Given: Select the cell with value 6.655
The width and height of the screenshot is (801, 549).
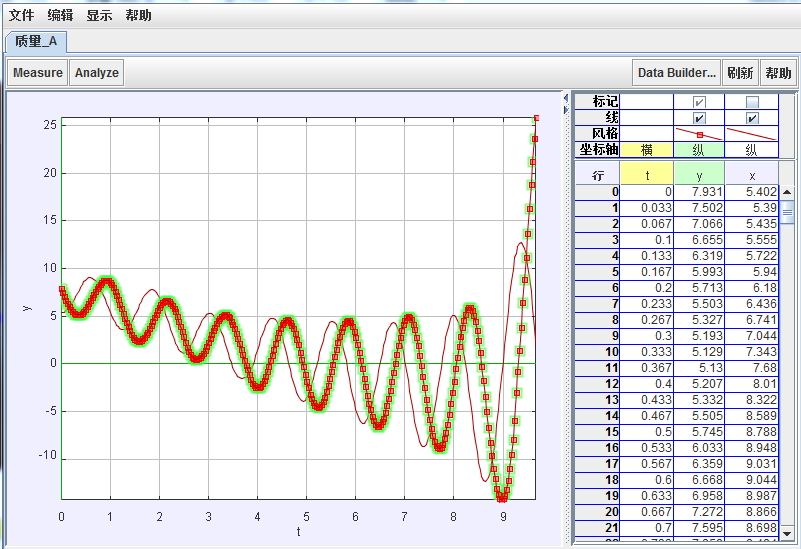Looking at the screenshot, I should (699, 240).
